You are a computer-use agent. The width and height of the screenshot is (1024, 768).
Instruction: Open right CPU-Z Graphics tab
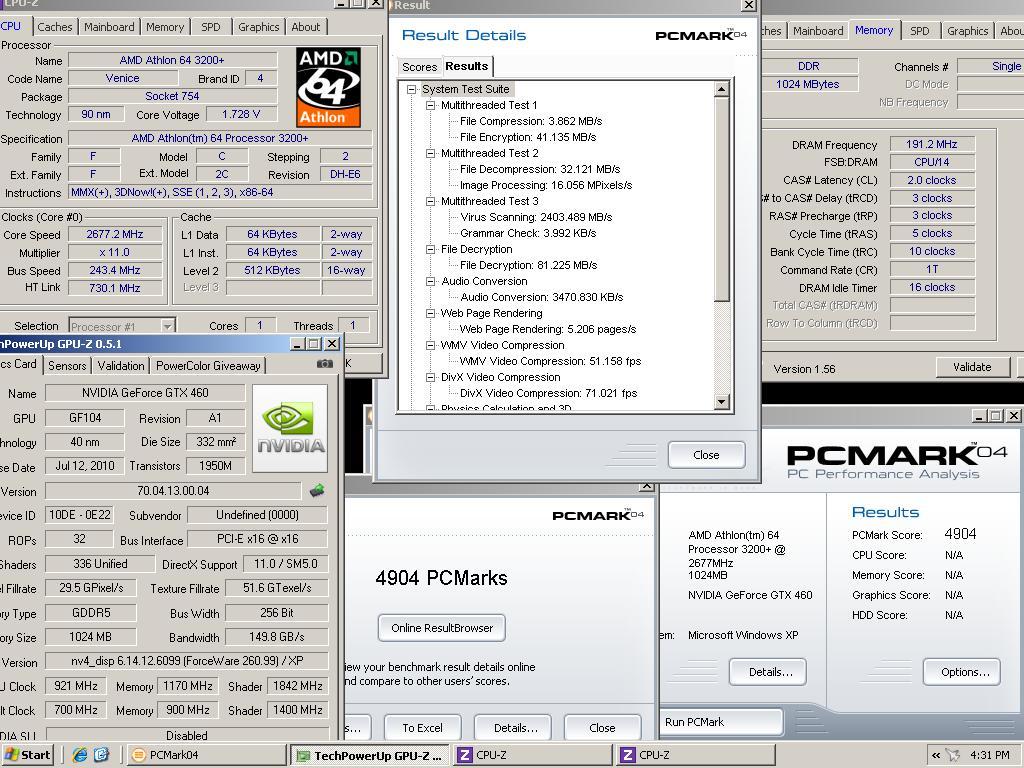(967, 31)
